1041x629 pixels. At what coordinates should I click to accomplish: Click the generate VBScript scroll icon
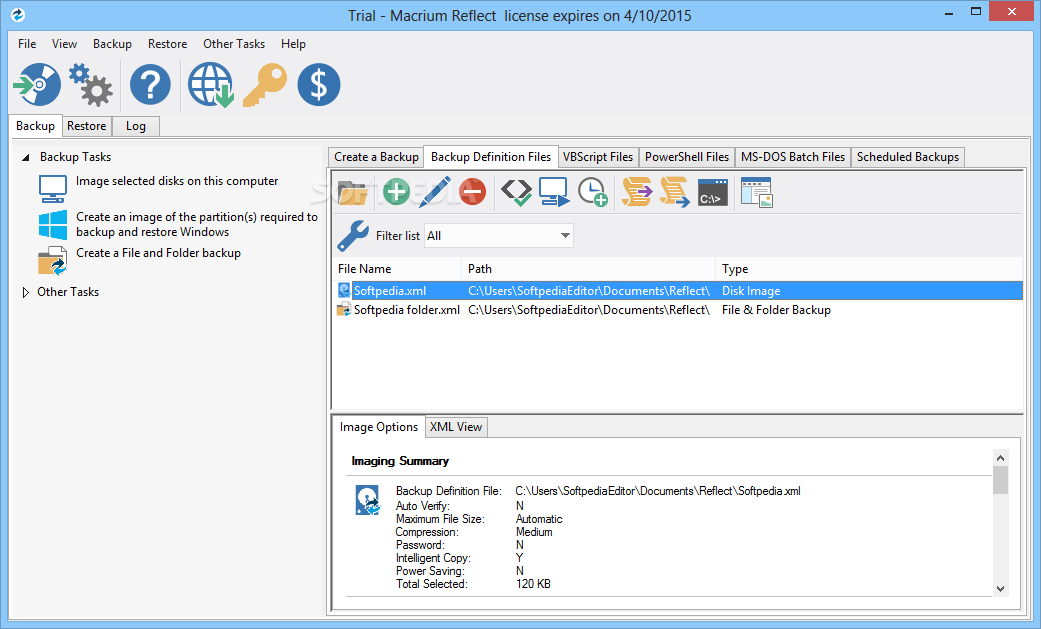(637, 192)
